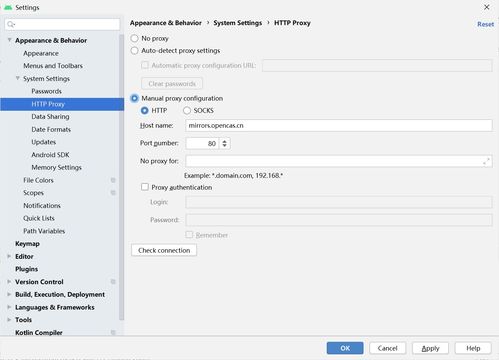Click the expand icon in No proxy for field
The height and width of the screenshot is (360, 499).
coord(486,161)
